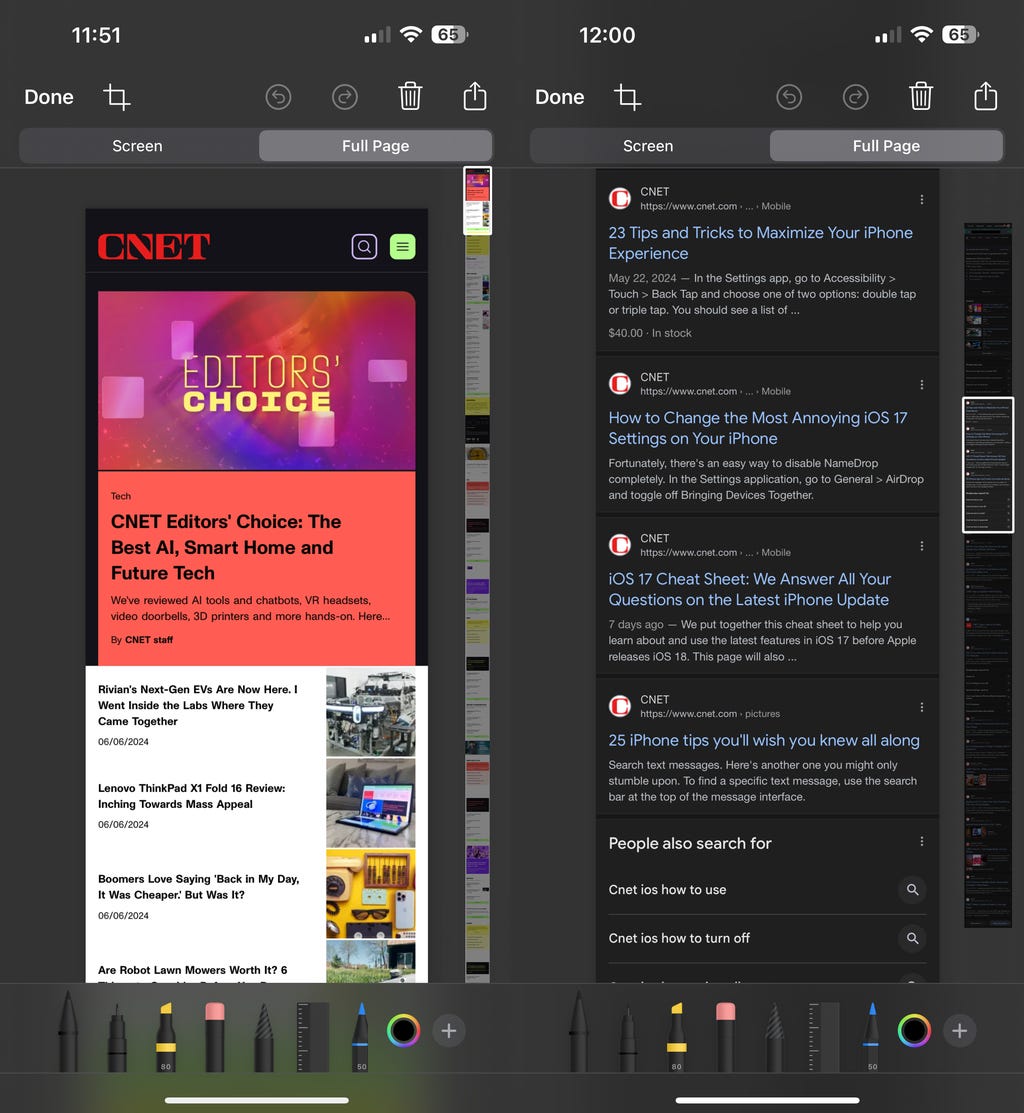
Task: Switch right editor to Screen view
Action: pos(648,146)
